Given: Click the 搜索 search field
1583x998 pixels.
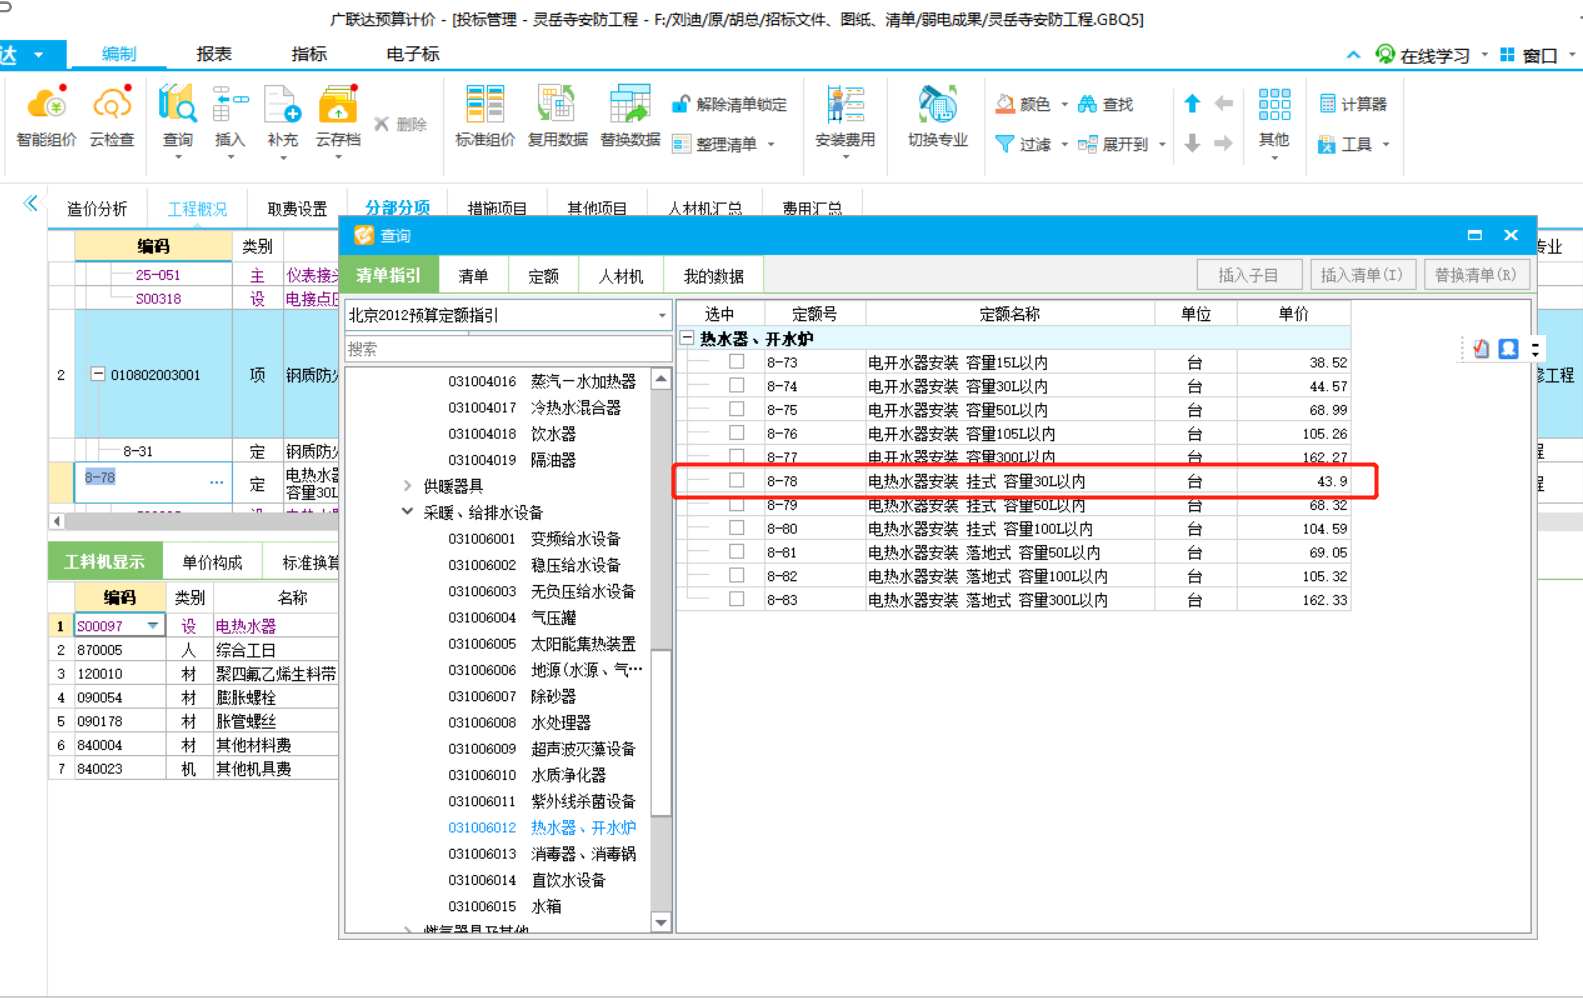Looking at the screenshot, I should click(508, 349).
